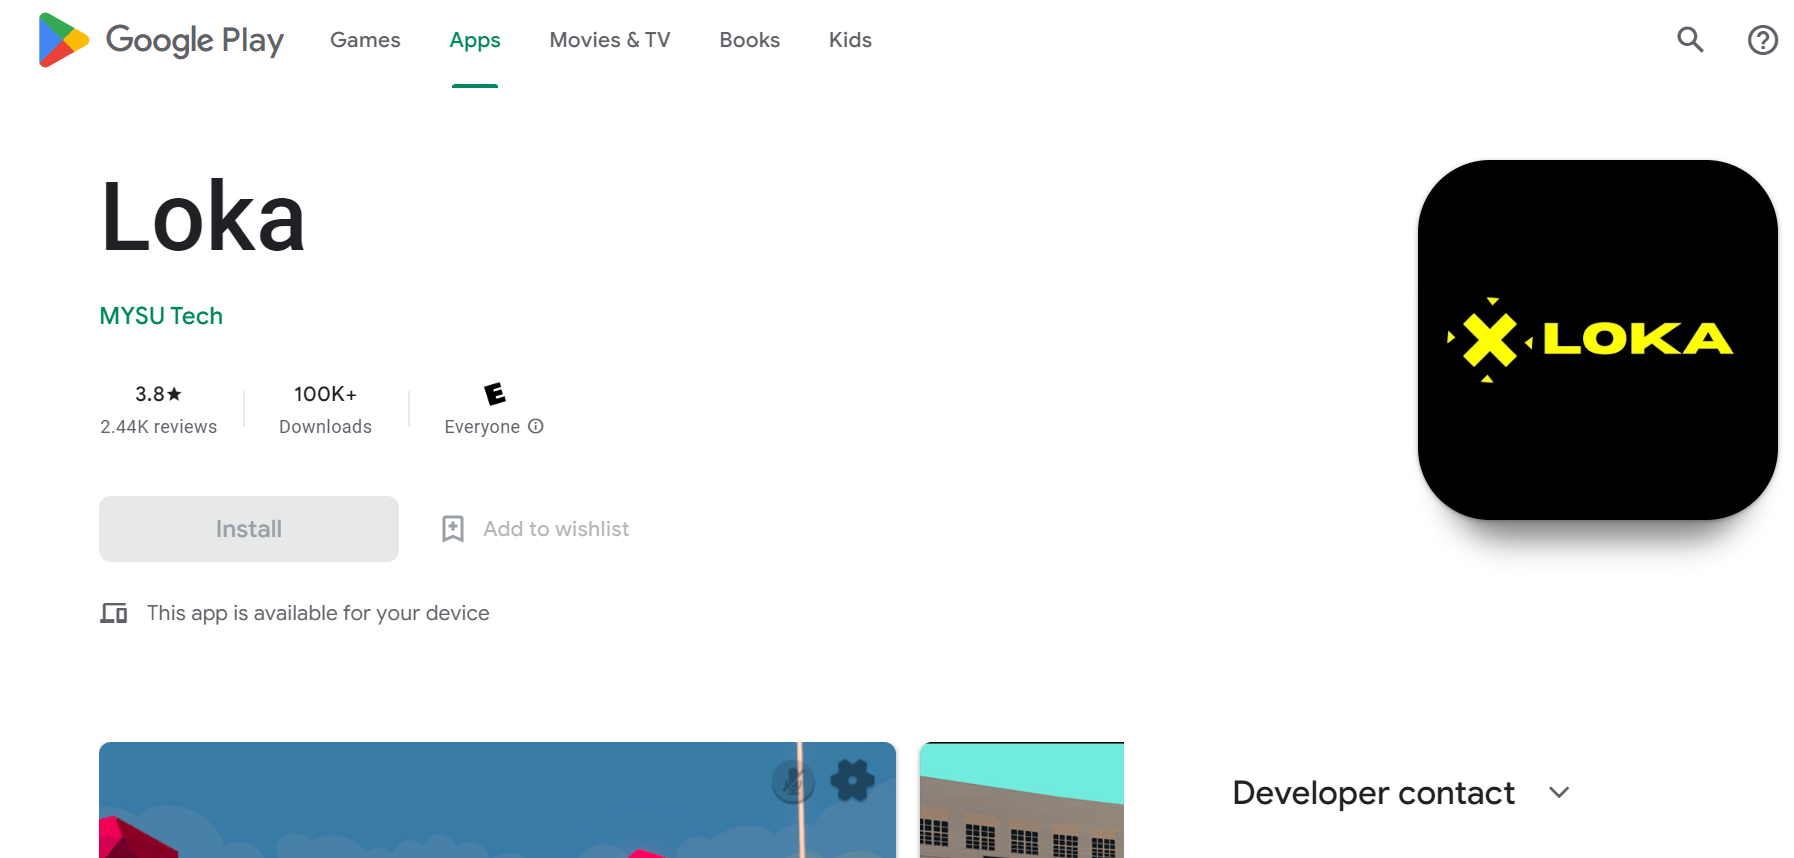Viewport: 1794px width, 858px height.
Task: Click "This app is available for your device"
Action: tap(318, 613)
